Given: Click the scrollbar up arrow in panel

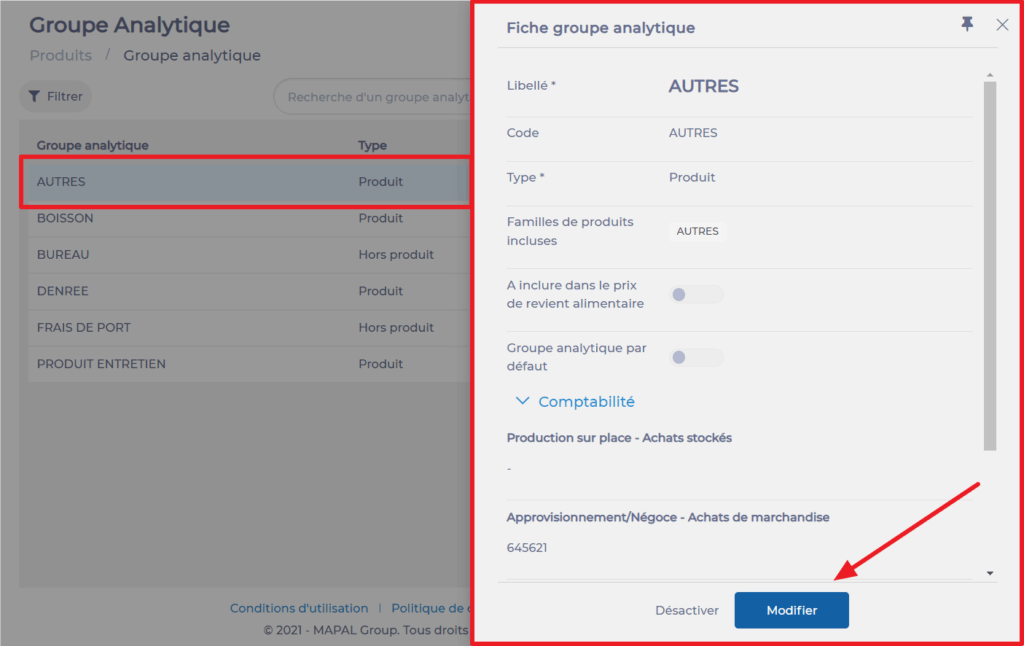Looking at the screenshot, I should [x=990, y=75].
